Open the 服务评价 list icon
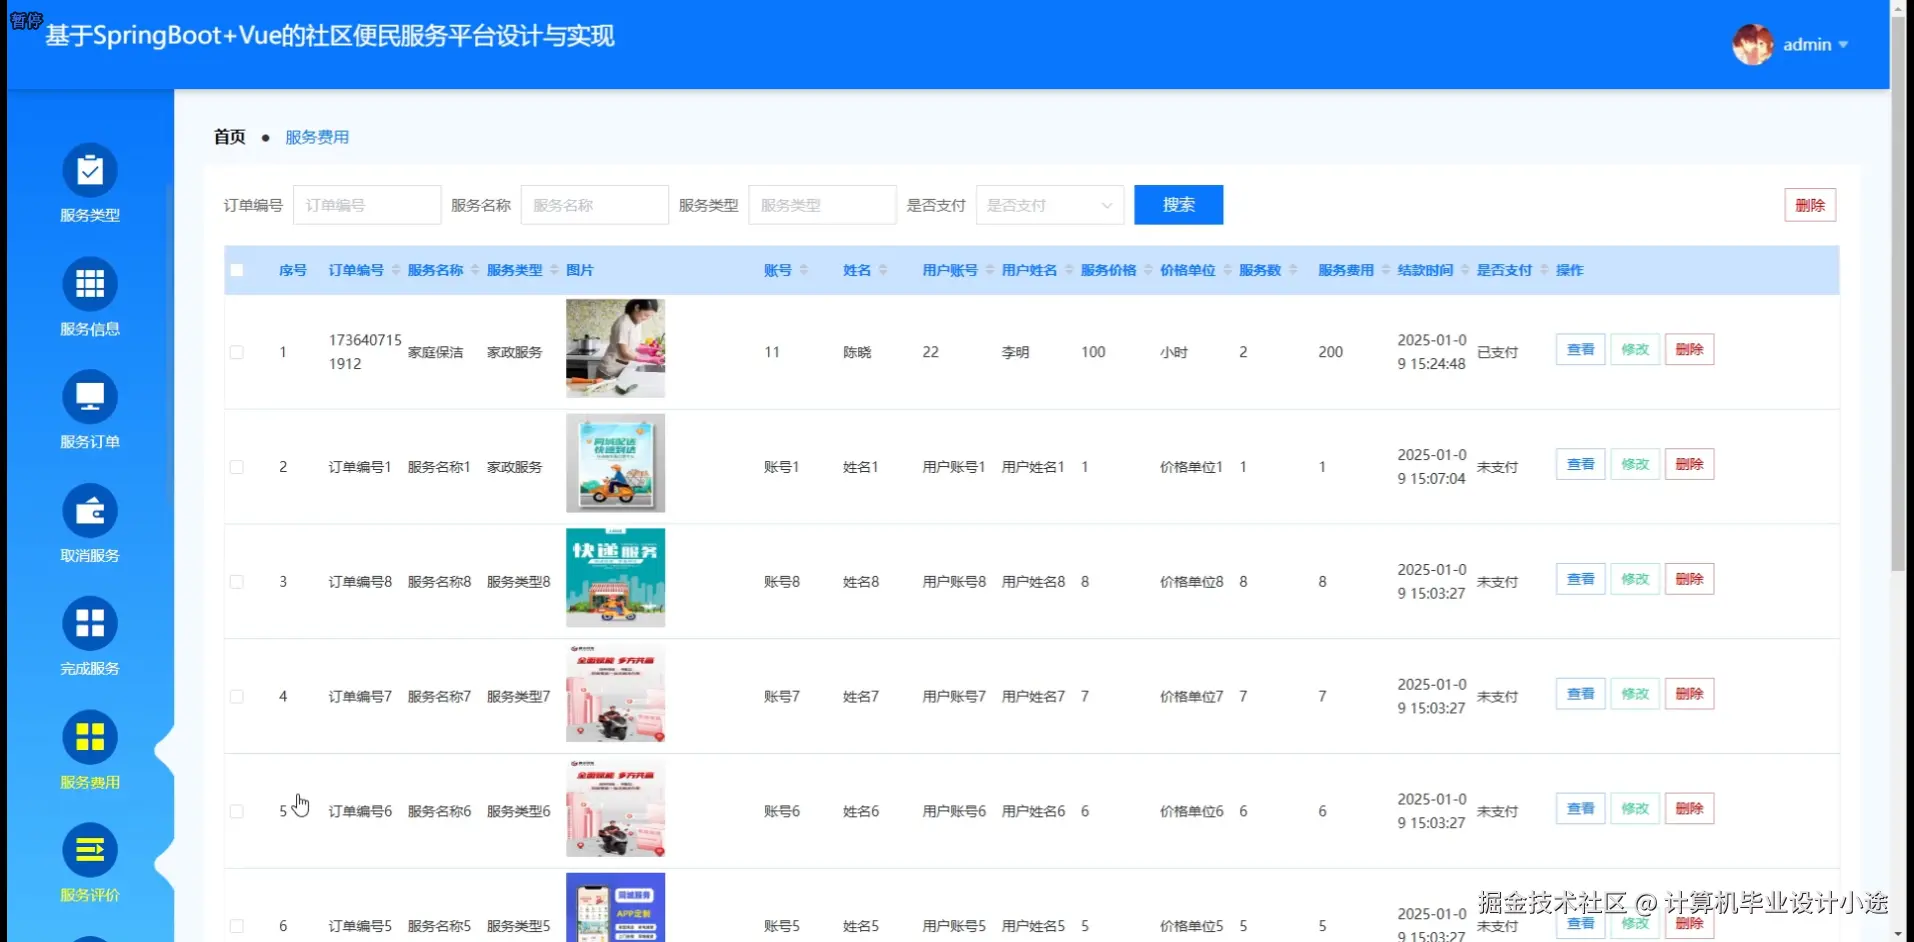1914x942 pixels. point(90,851)
